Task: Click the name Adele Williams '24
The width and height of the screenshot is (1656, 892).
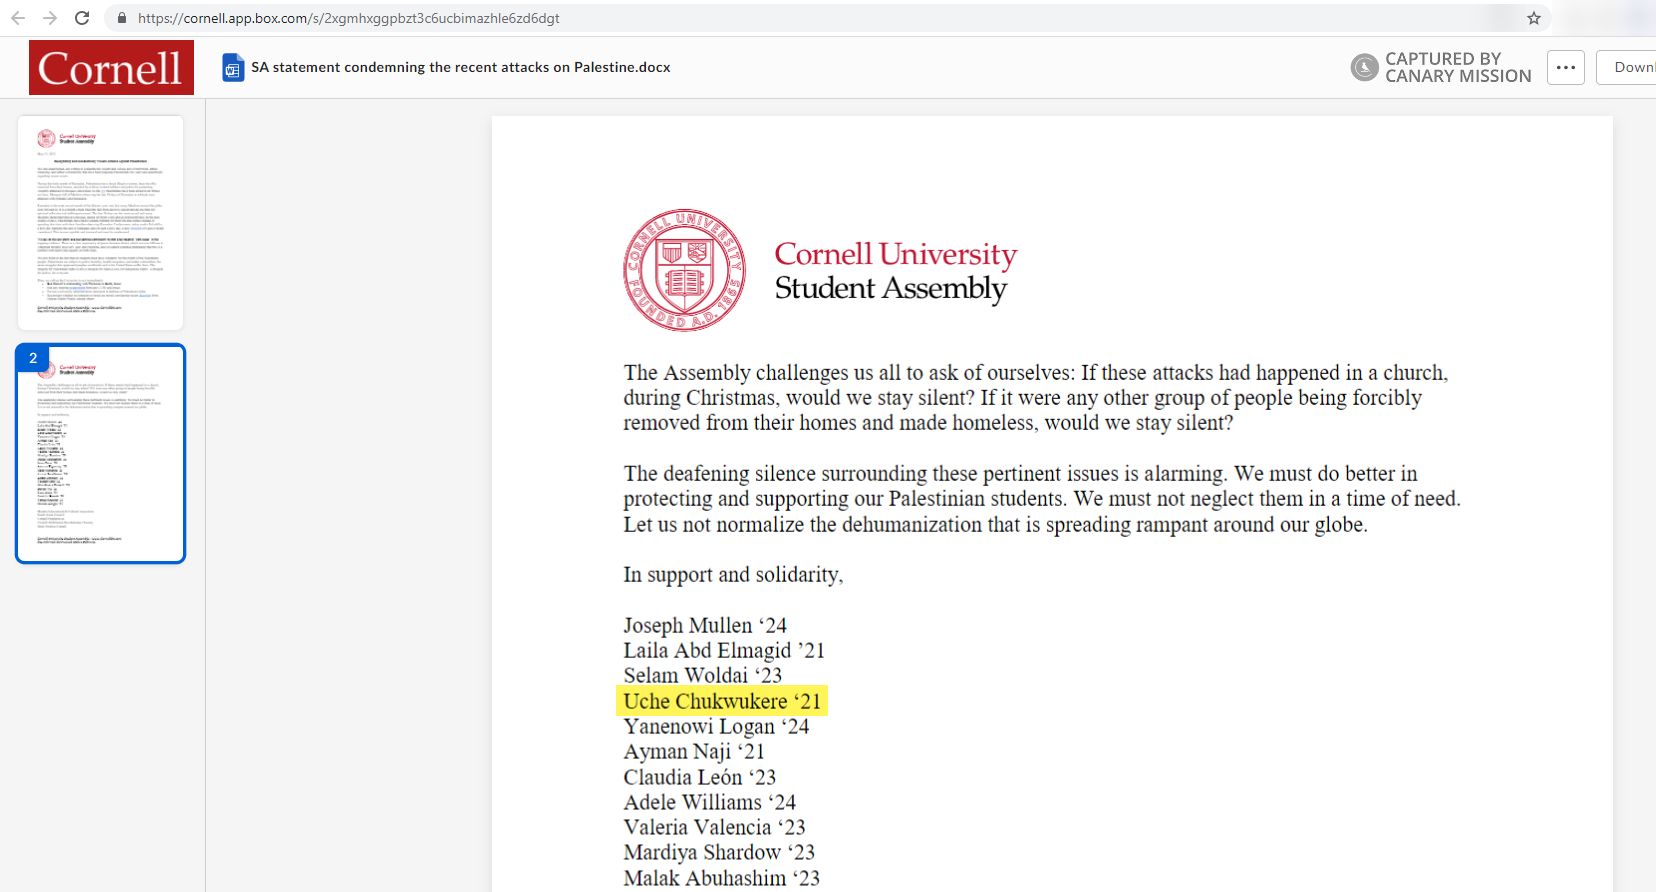Action: point(709,802)
